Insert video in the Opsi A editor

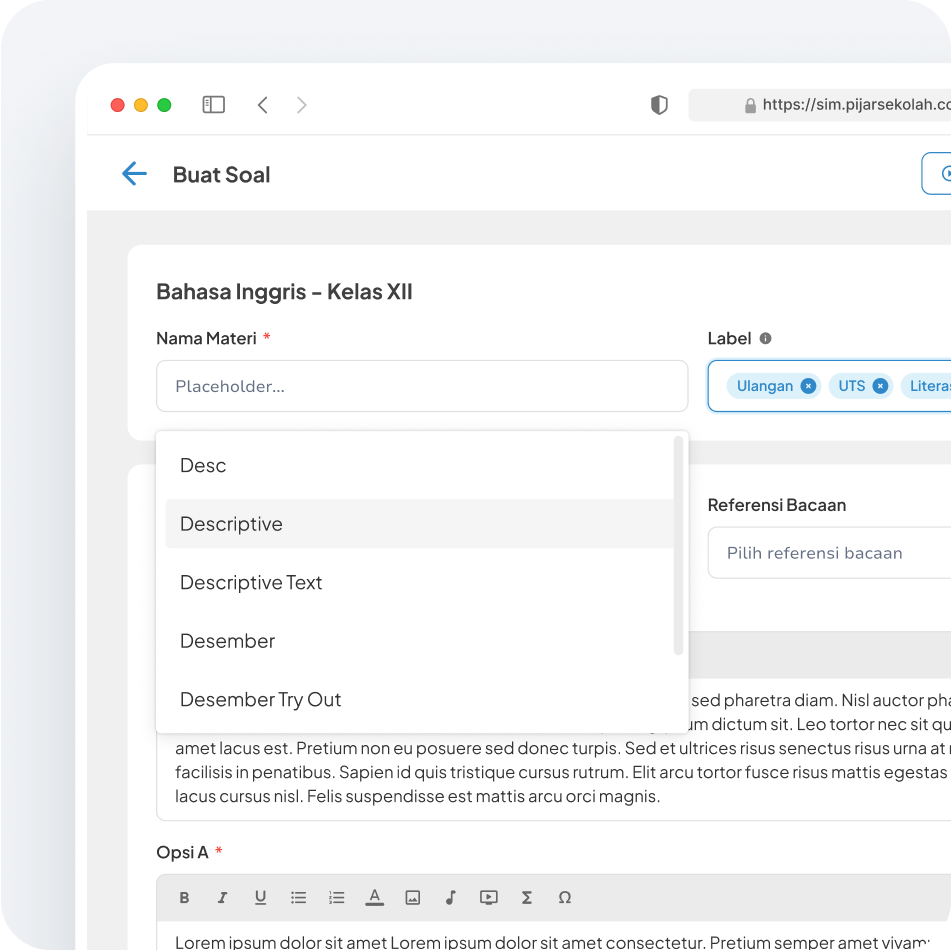pyautogui.click(x=488, y=898)
